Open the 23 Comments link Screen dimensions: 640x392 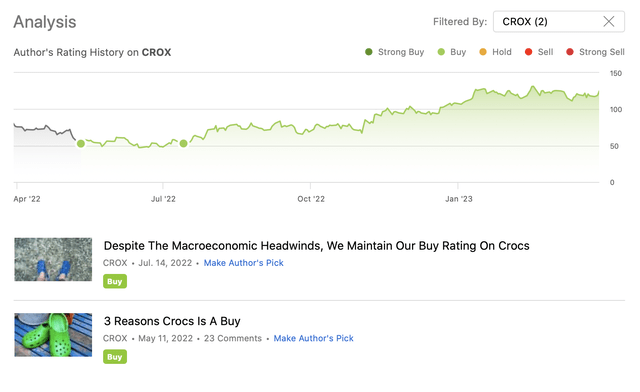[x=233, y=339]
